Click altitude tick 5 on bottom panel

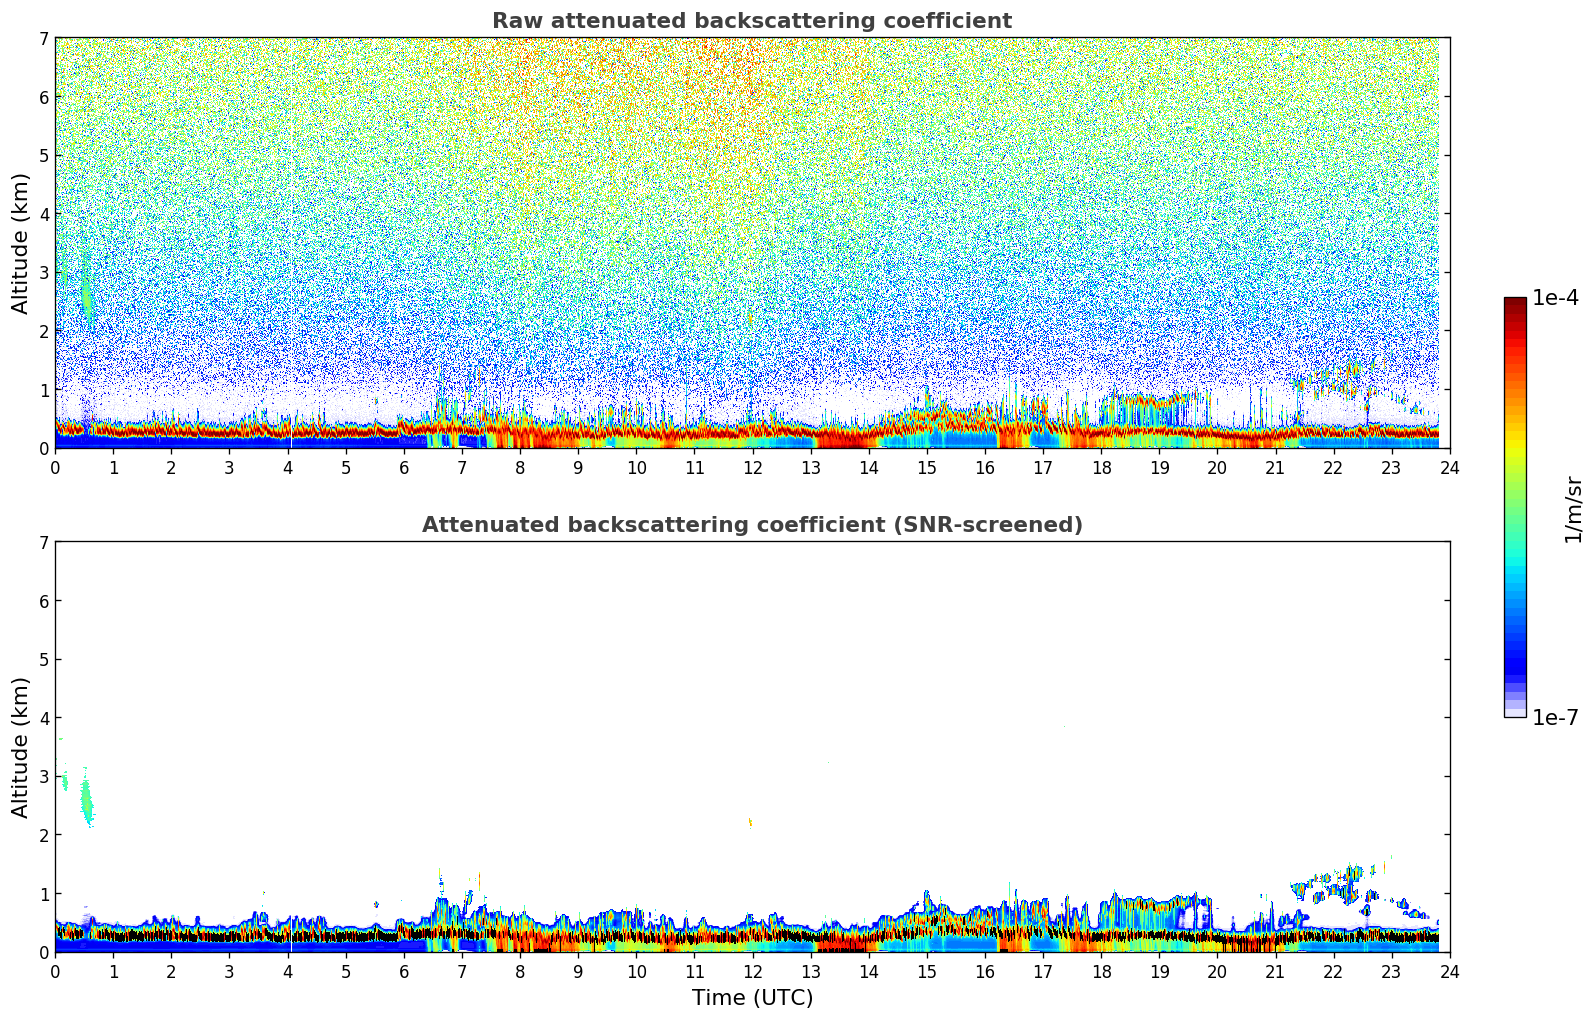coord(43,660)
